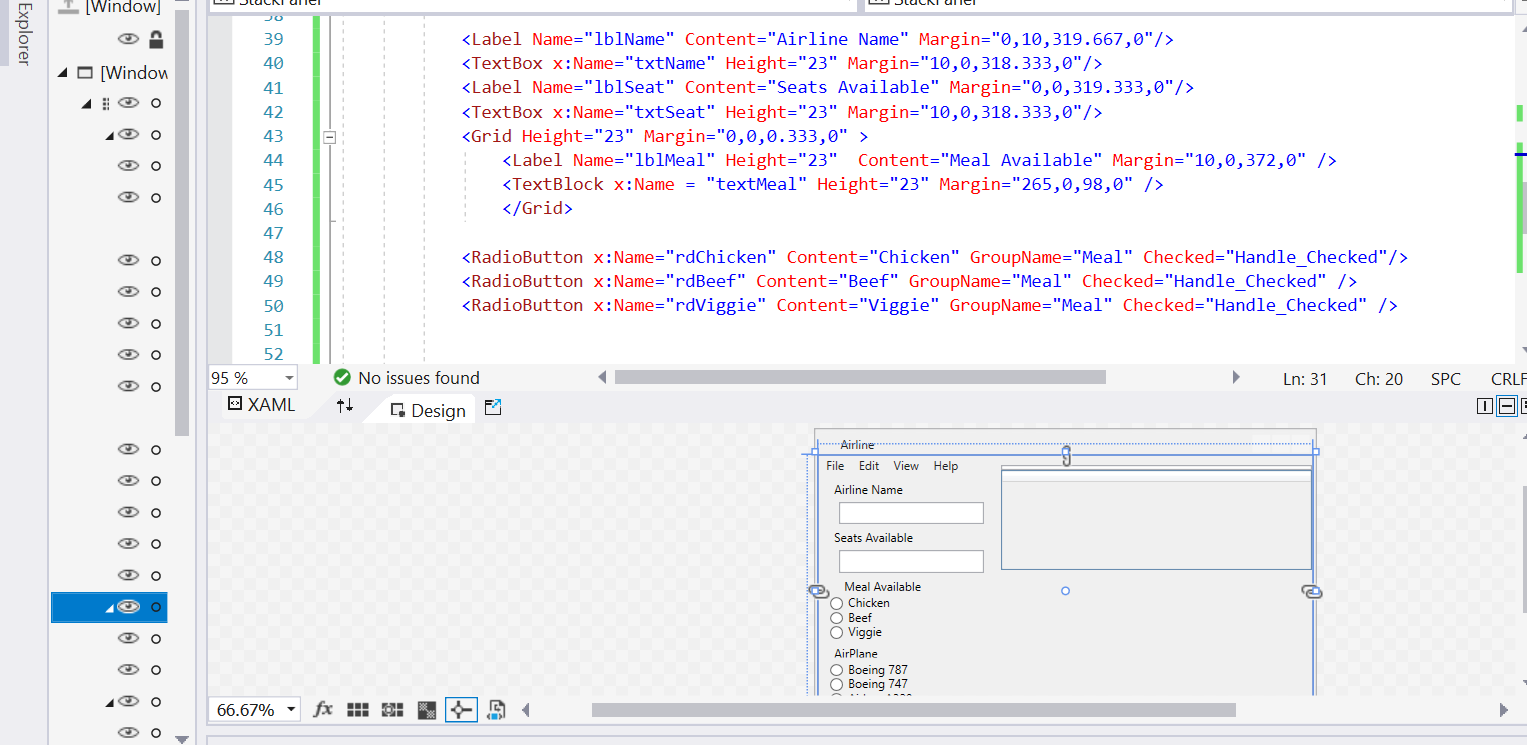
Task: Pop out the XAML view into new window
Action: (493, 407)
